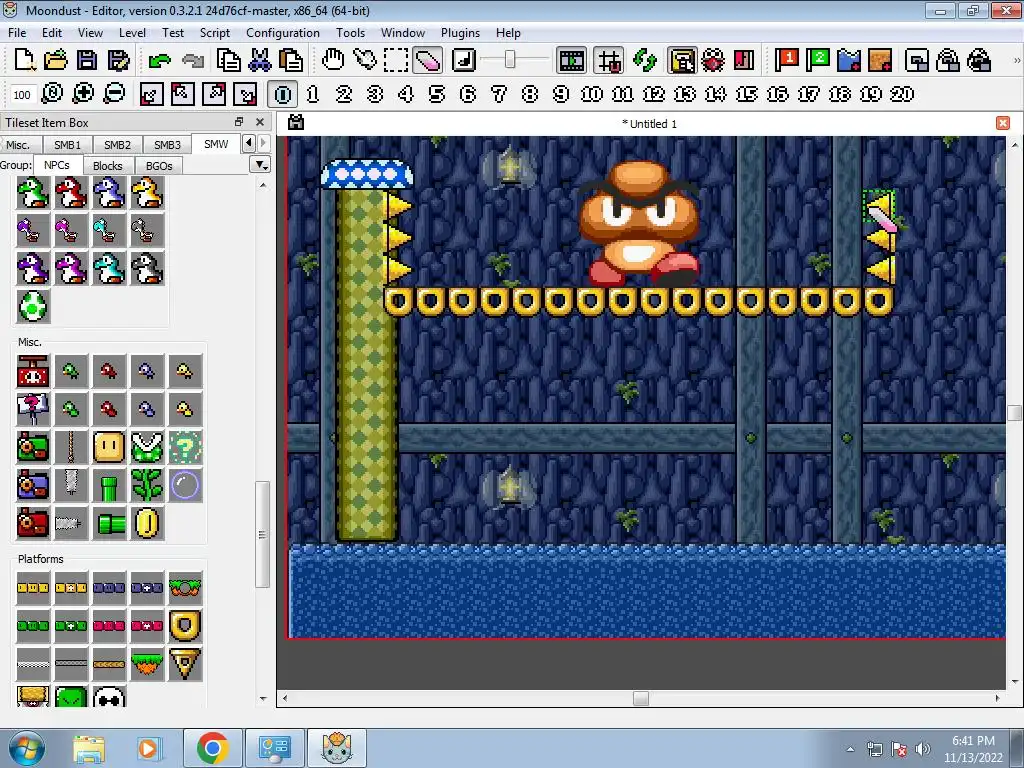1024x768 pixels.
Task: Open an existing file via folder icon
Action: pos(56,60)
